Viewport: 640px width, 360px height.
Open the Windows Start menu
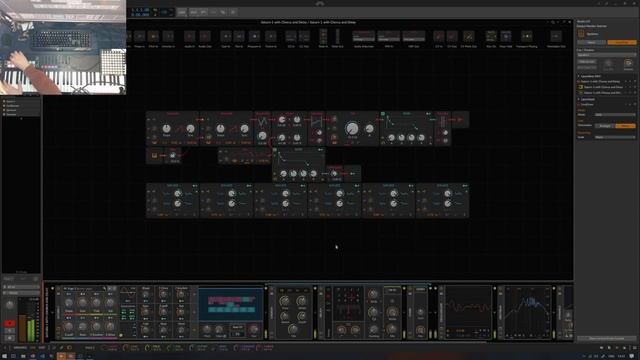click(x=4, y=356)
